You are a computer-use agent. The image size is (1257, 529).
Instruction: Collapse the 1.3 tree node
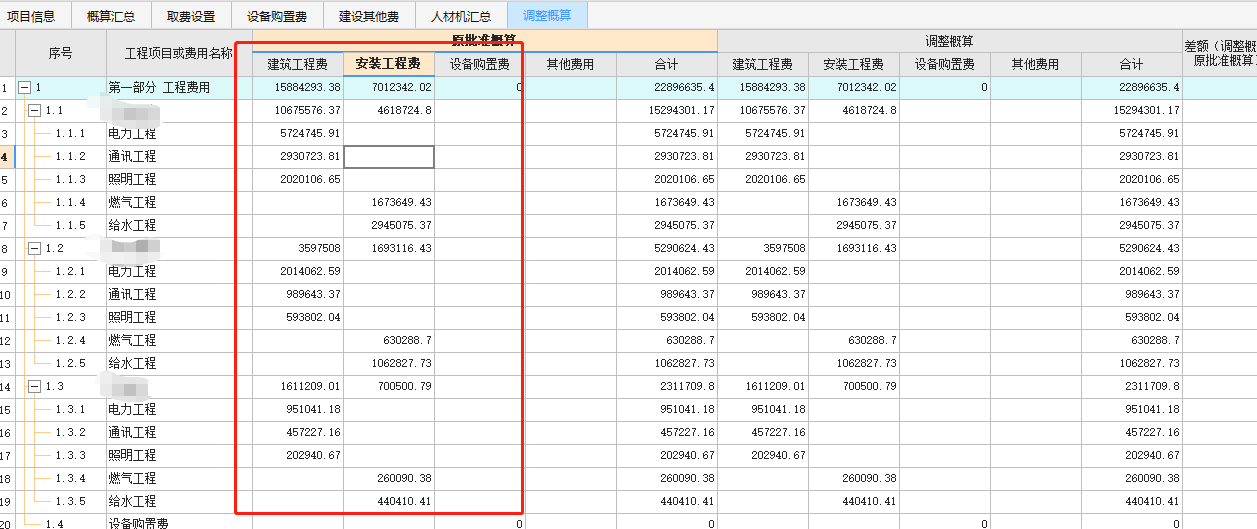[35, 387]
